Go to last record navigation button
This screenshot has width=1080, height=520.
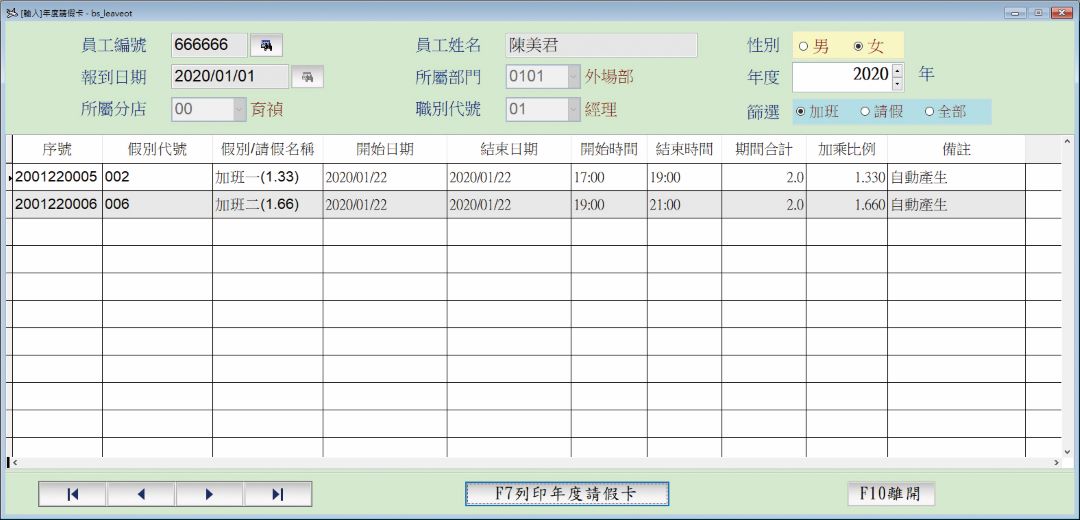[x=278, y=494]
